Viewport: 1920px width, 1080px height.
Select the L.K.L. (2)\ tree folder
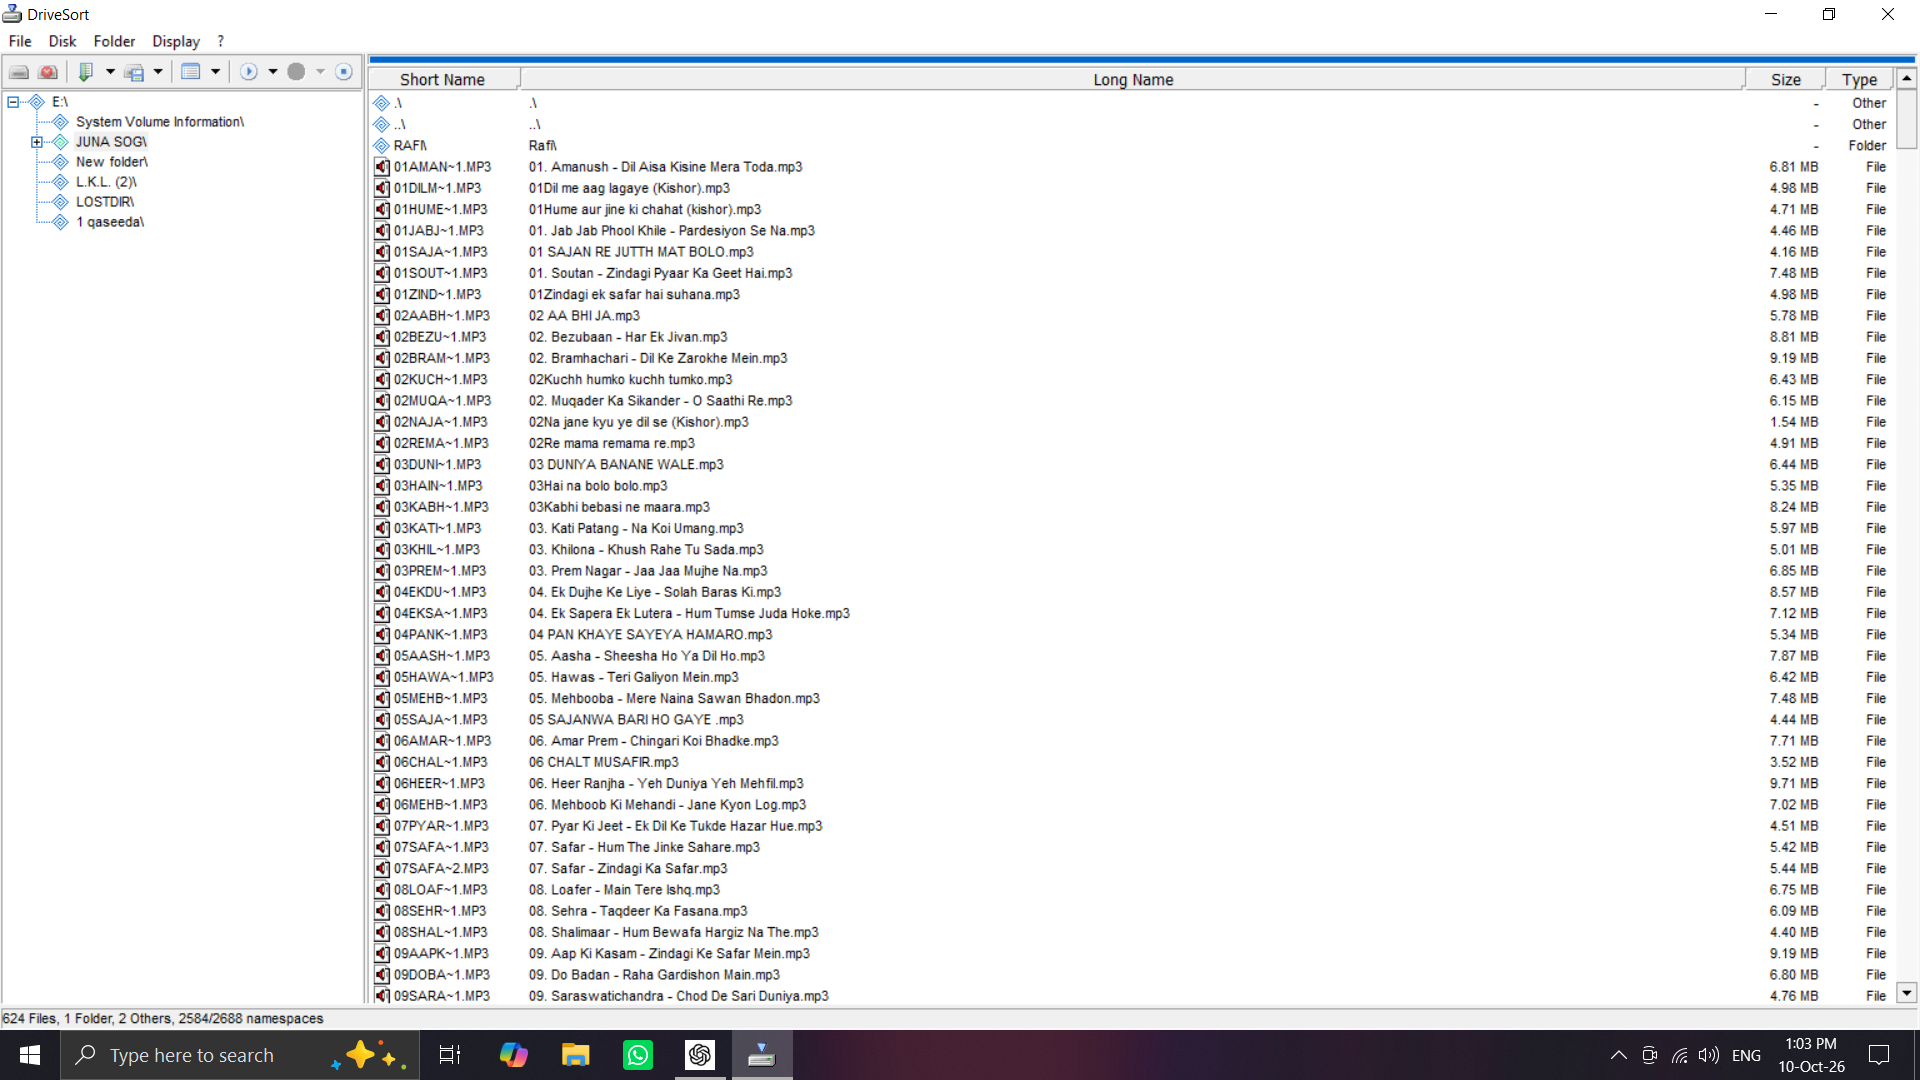pos(106,182)
